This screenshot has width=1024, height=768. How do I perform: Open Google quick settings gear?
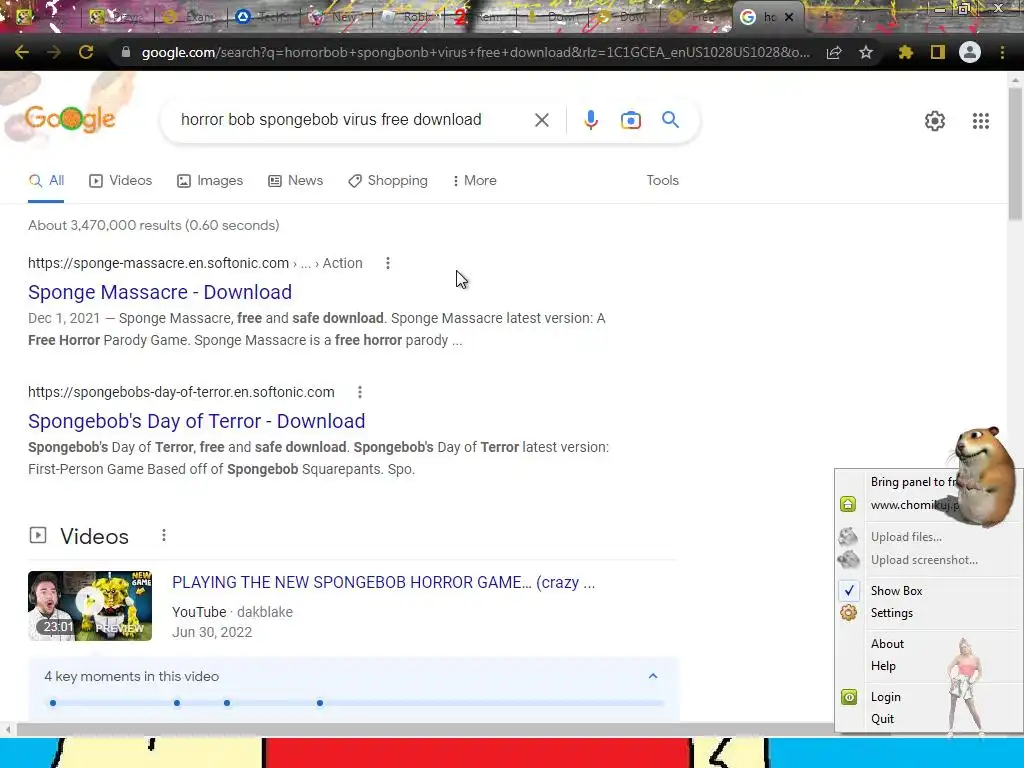pyautogui.click(x=935, y=121)
